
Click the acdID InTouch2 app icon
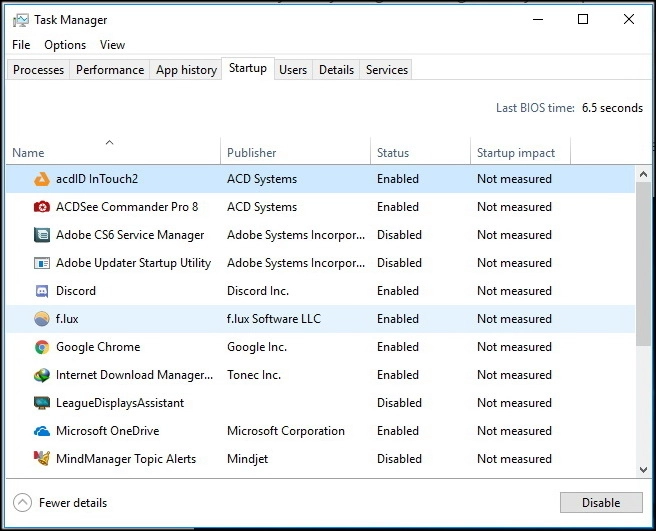coord(42,179)
